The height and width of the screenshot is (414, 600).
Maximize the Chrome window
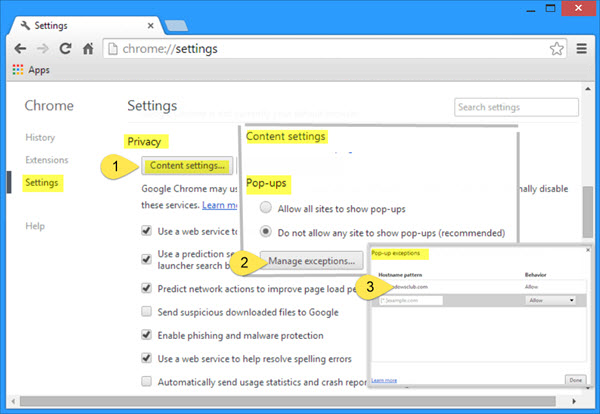(x=550, y=8)
